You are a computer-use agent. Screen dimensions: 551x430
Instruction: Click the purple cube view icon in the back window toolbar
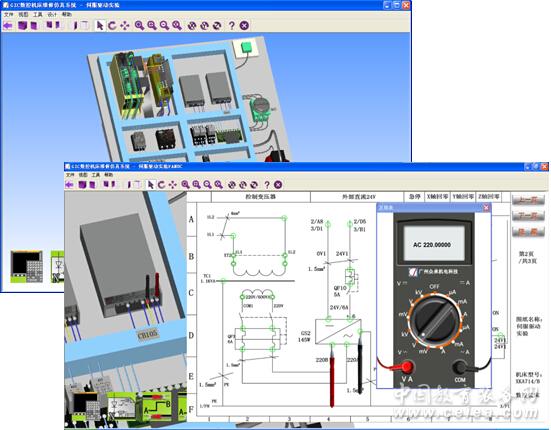(x=22, y=25)
